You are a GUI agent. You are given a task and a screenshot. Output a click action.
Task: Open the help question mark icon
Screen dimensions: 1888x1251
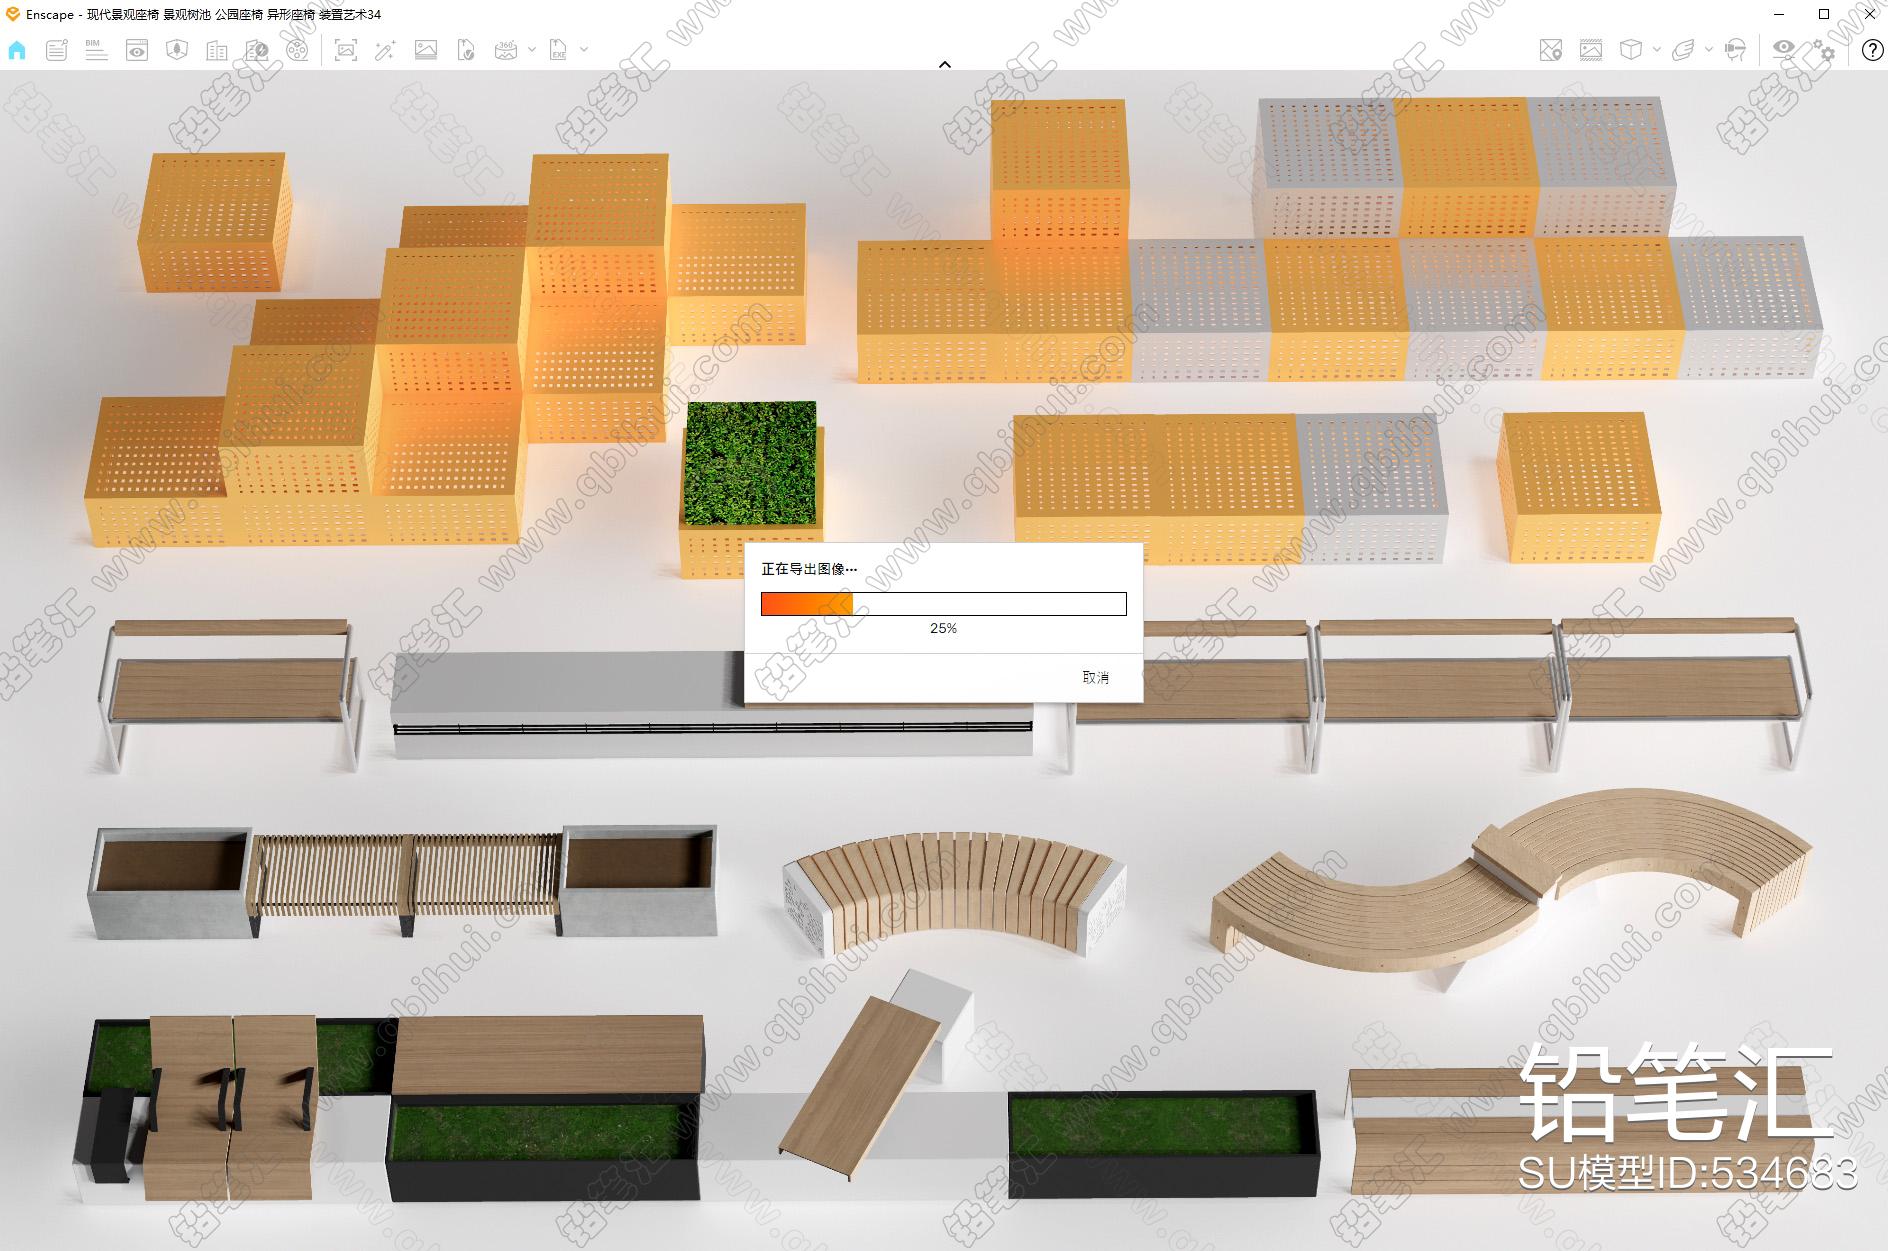coord(1872,50)
